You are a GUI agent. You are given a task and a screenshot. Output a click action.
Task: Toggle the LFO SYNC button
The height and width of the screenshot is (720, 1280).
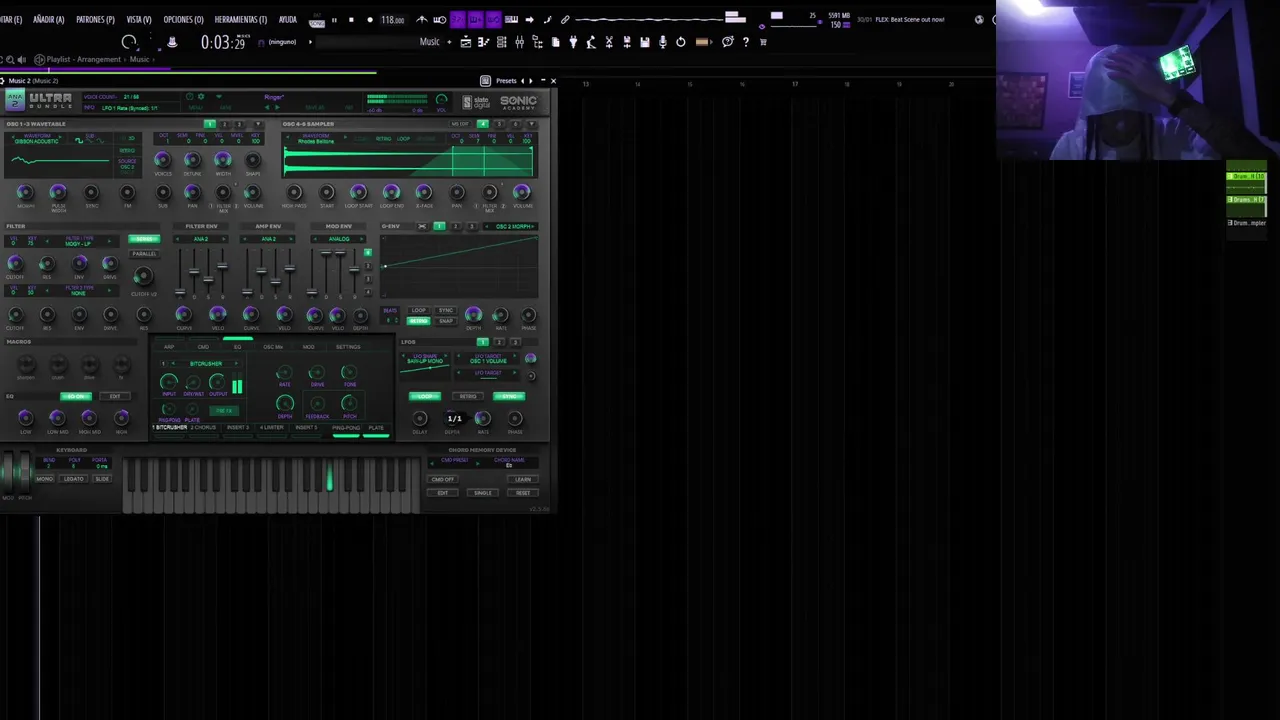click(509, 396)
